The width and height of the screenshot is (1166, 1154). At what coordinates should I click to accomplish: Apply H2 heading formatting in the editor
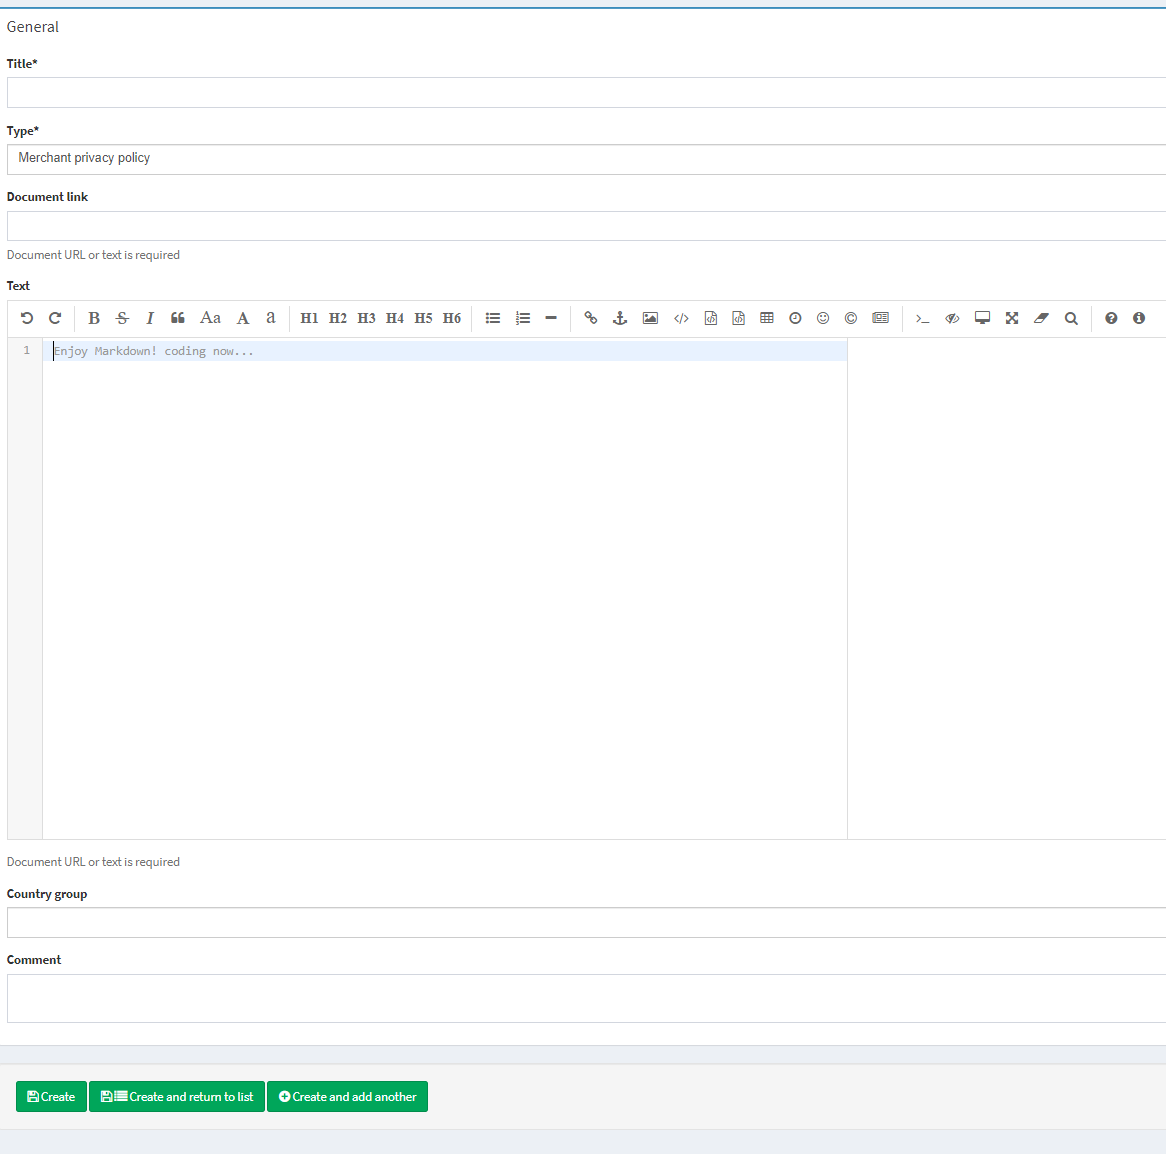[337, 318]
